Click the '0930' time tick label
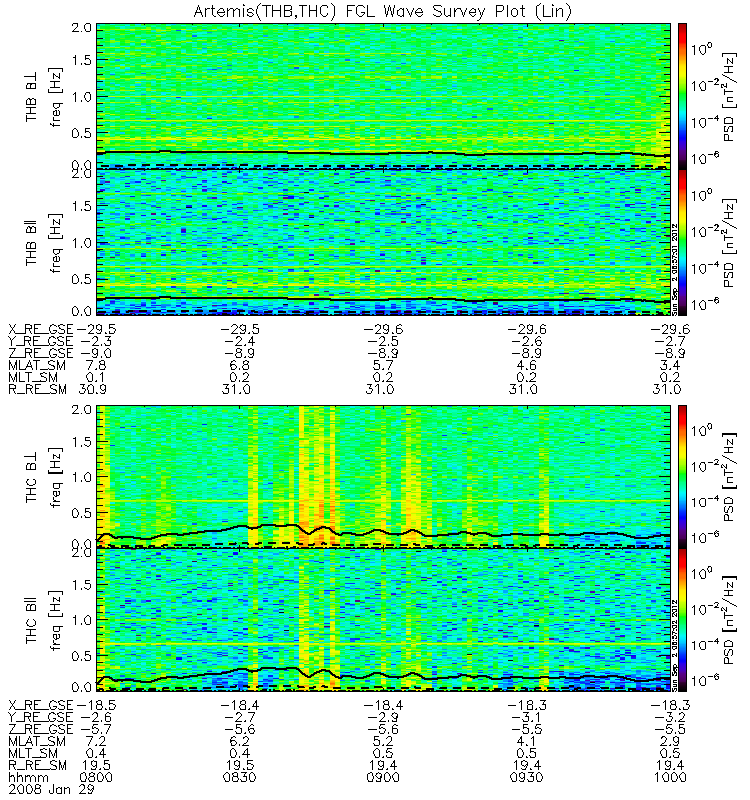The image size is (750, 800). 527,778
